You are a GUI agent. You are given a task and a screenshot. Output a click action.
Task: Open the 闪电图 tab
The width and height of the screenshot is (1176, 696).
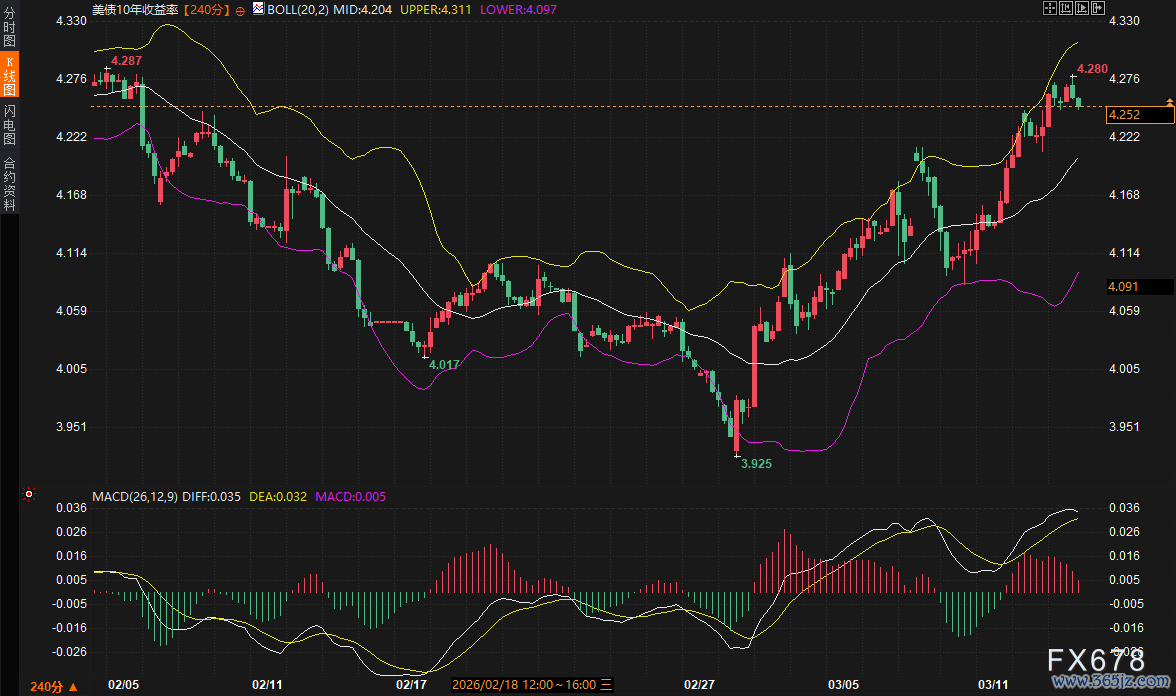(x=9, y=124)
